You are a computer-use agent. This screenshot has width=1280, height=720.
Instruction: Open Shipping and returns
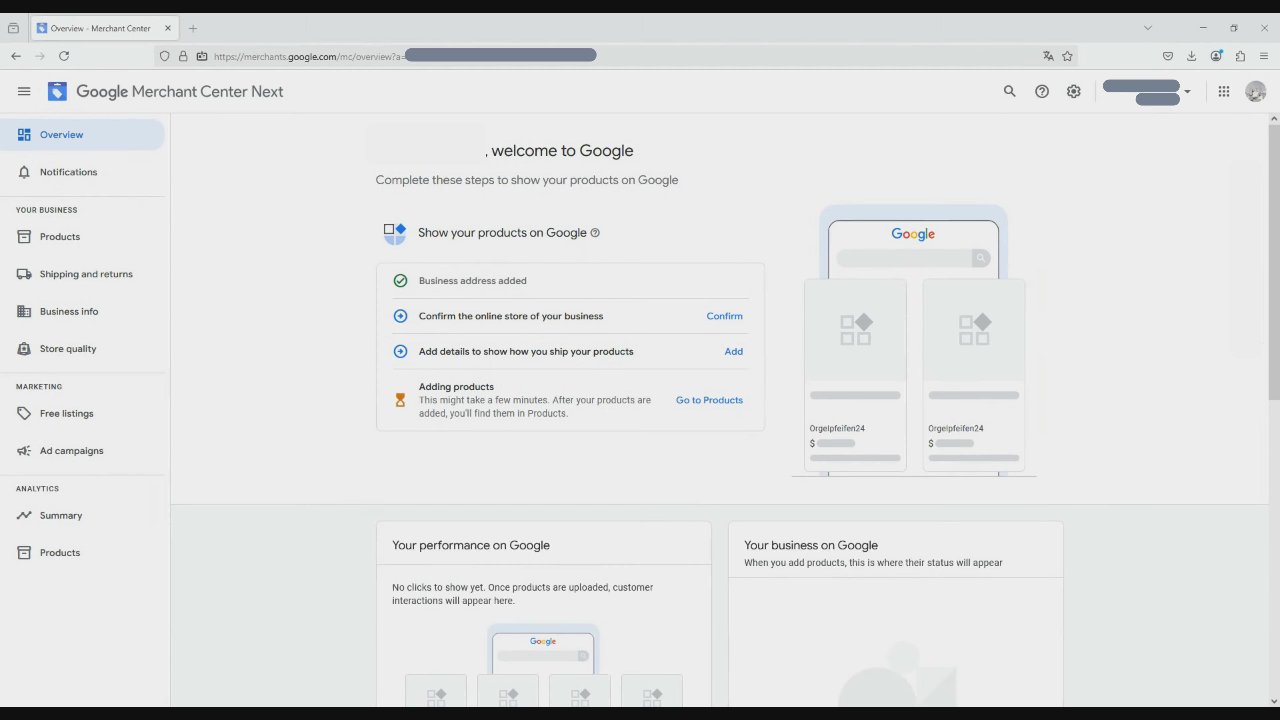(x=82, y=274)
